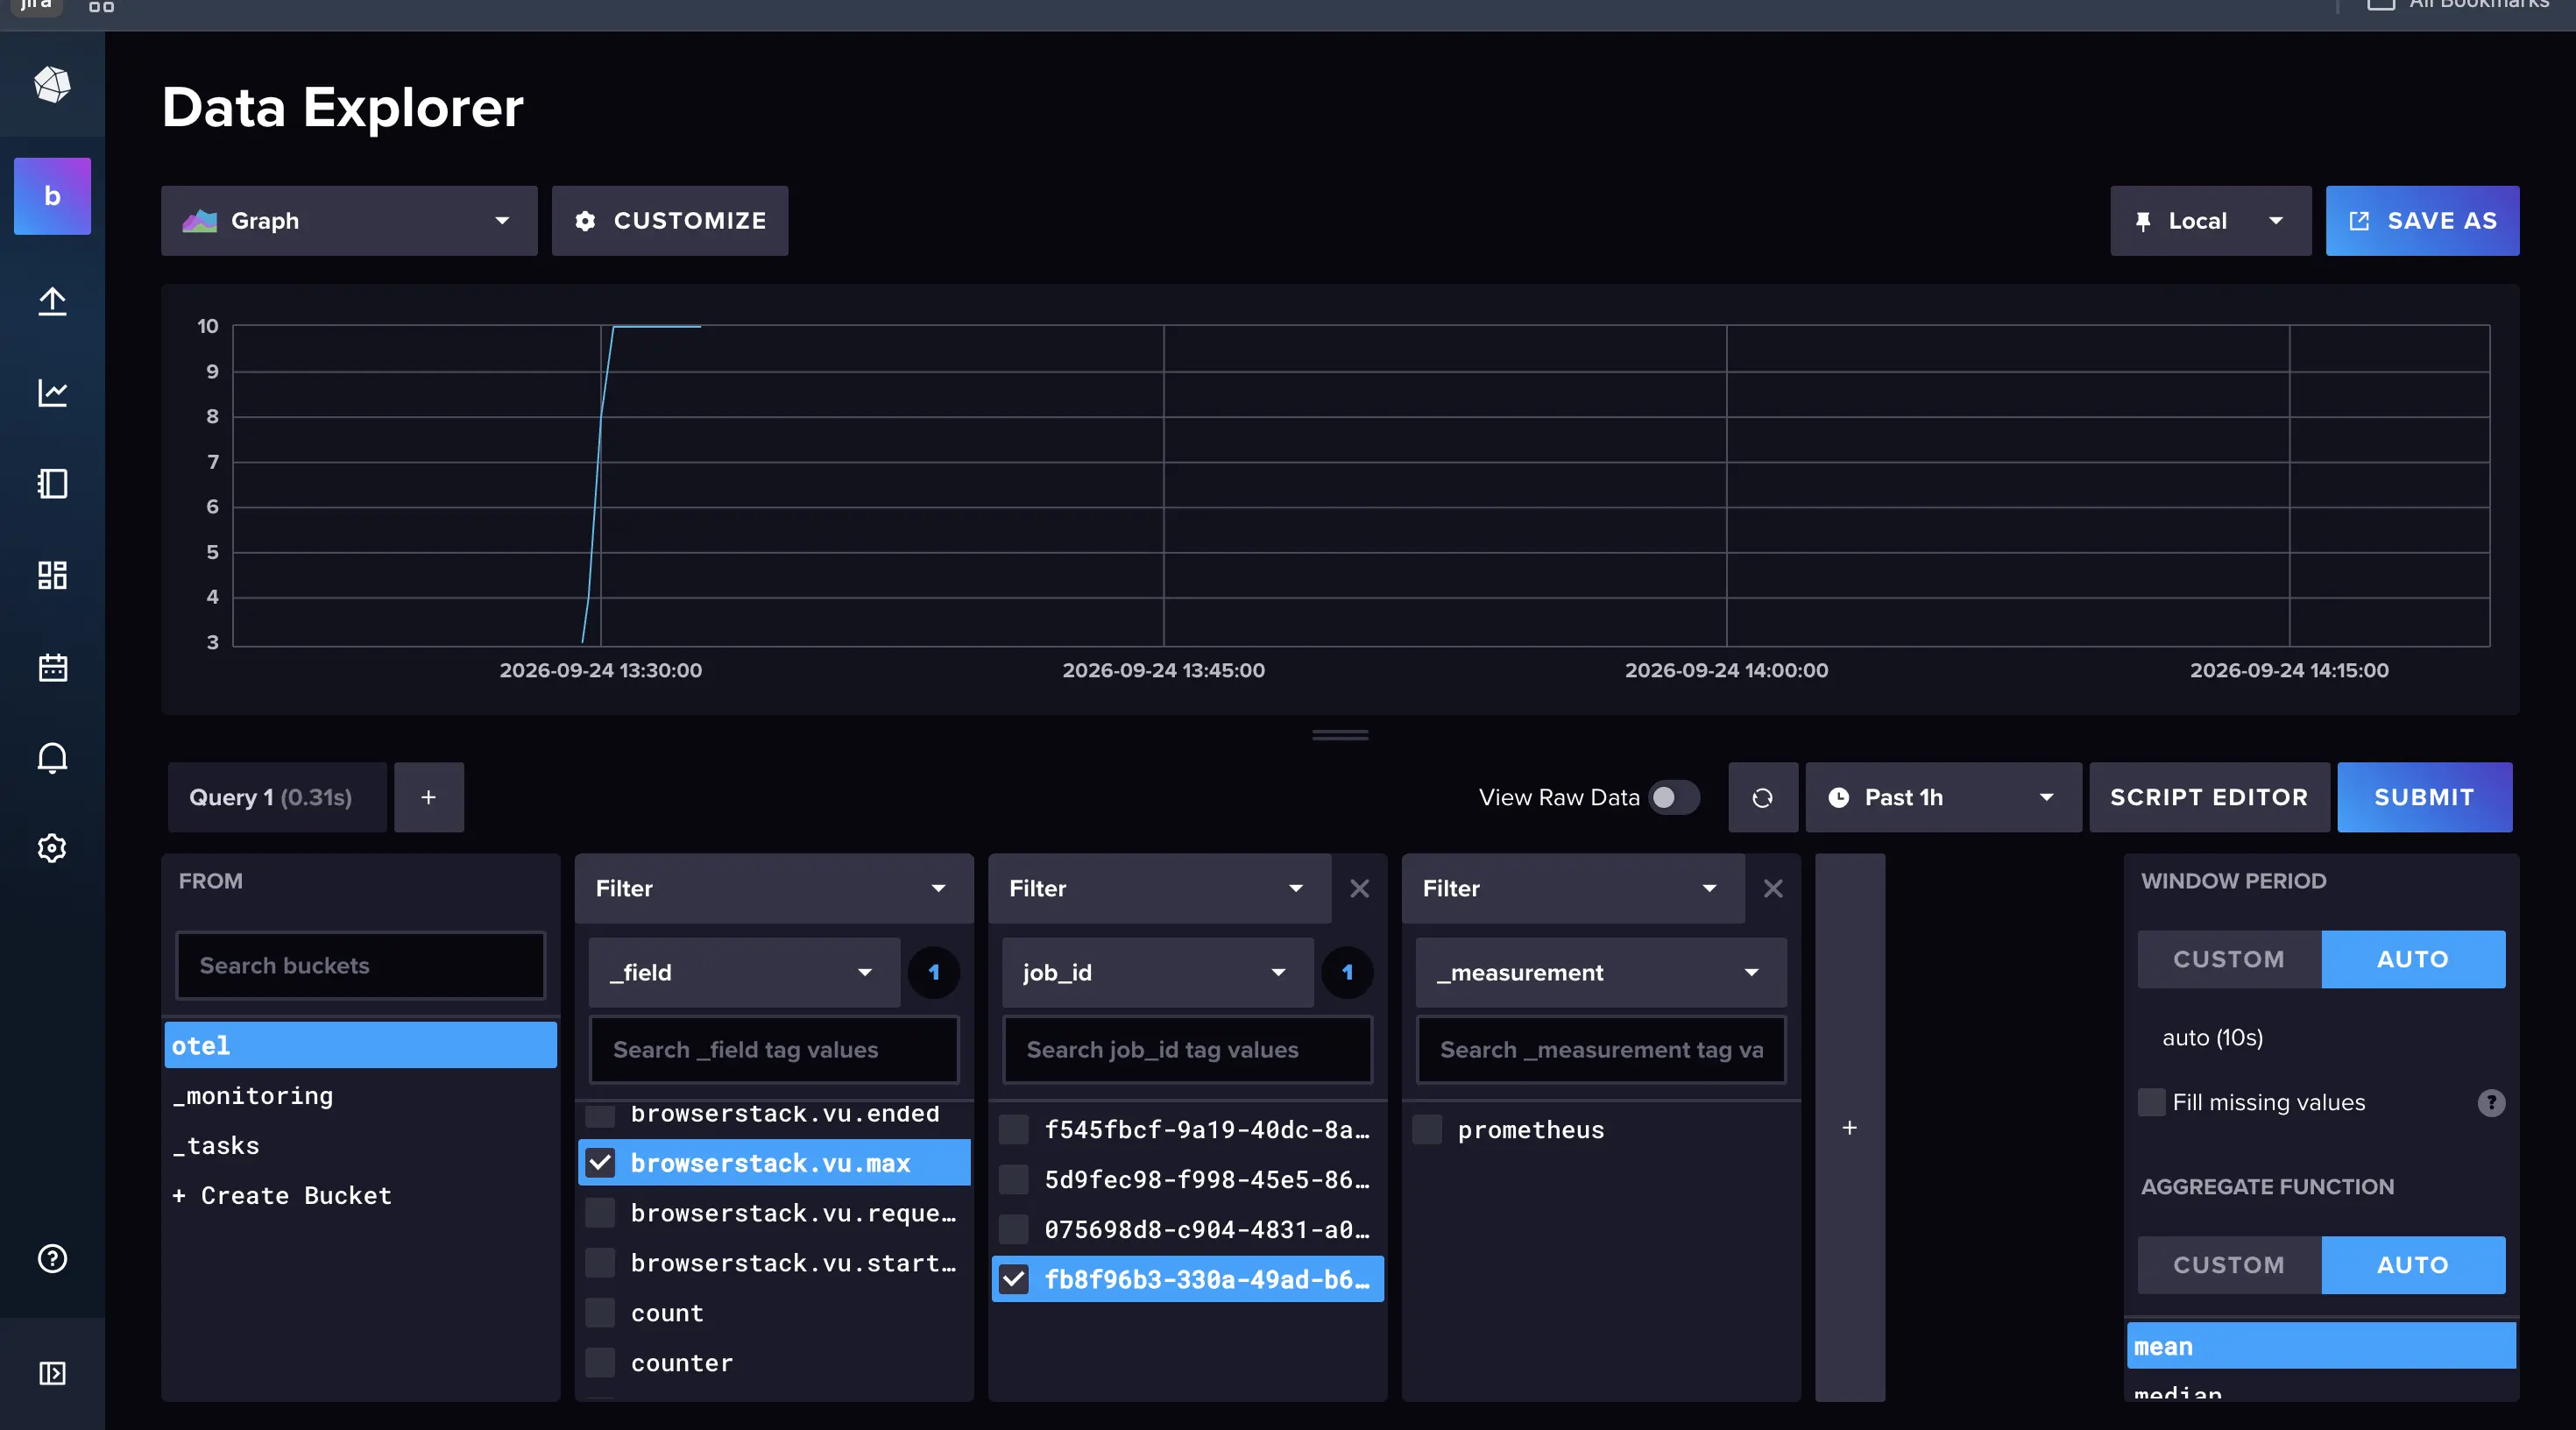2576x1430 pixels.
Task: Remove the _measurement filter with X
Action: coord(1773,889)
